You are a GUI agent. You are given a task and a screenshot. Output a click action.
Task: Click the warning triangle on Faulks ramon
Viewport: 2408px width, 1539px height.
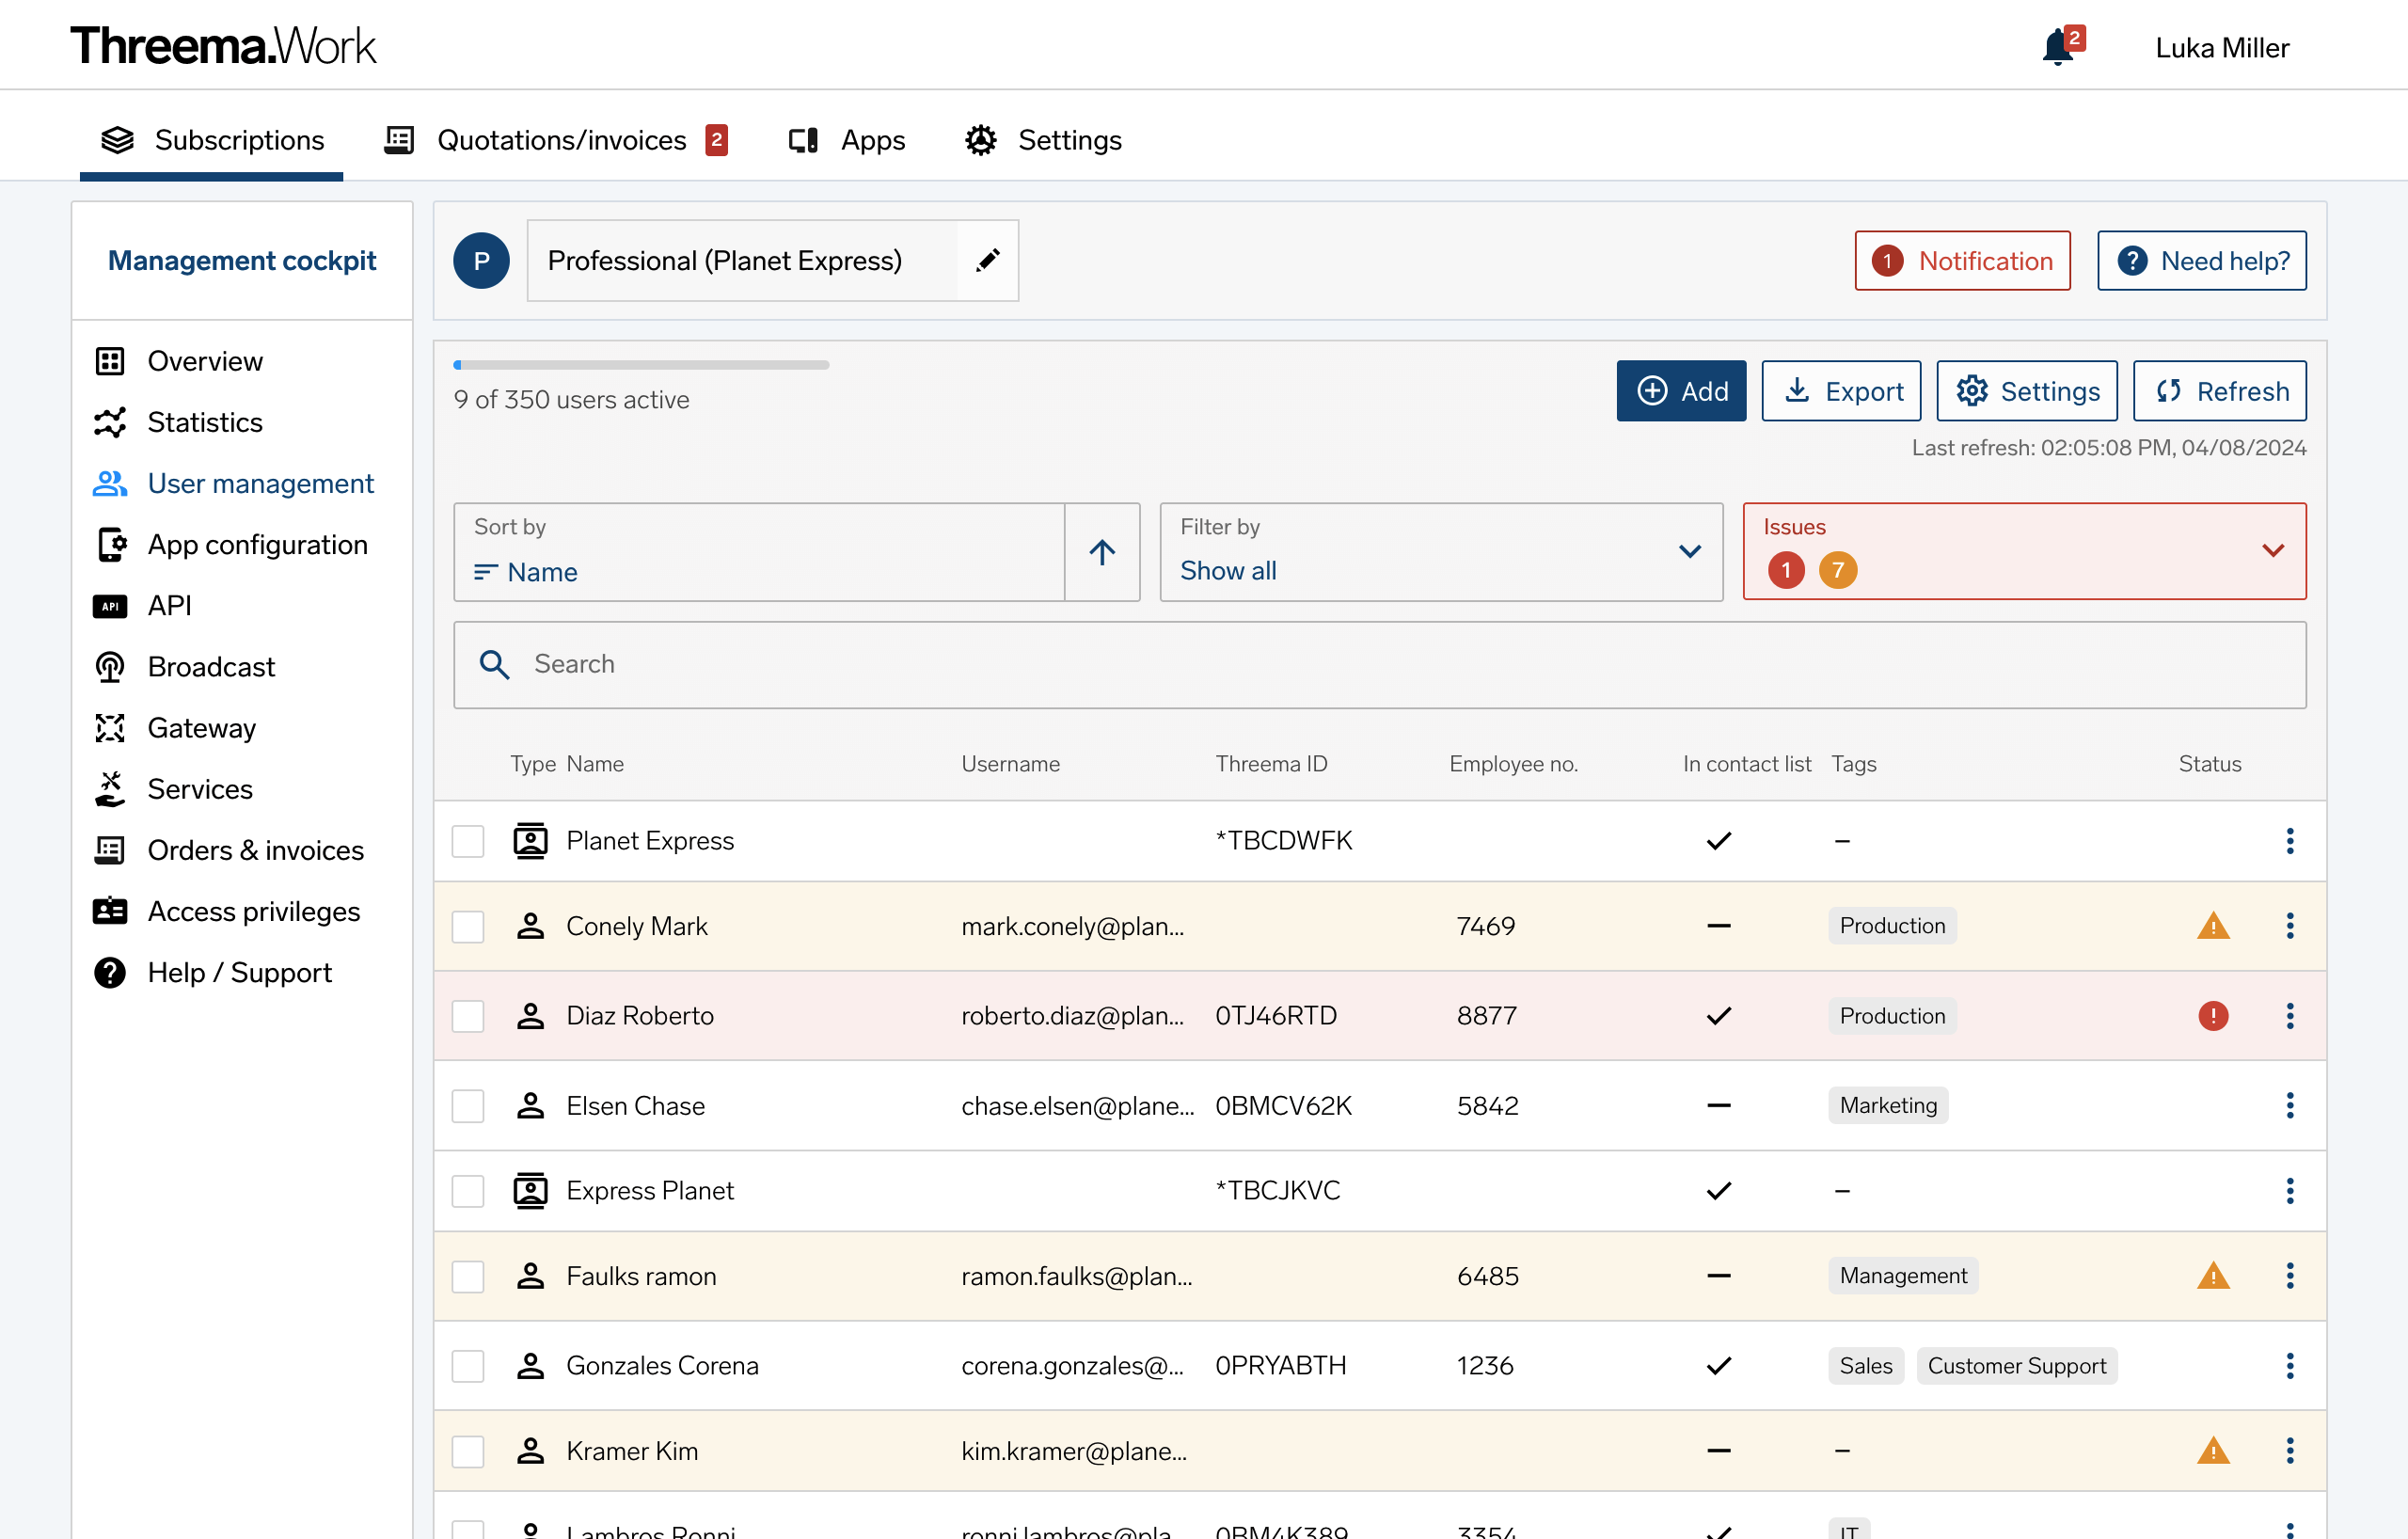tap(2212, 1276)
